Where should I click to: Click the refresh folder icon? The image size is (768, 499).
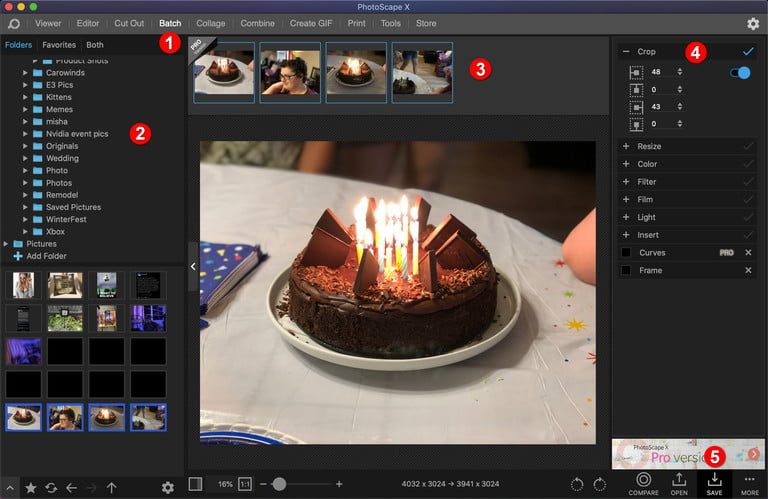tap(51, 488)
